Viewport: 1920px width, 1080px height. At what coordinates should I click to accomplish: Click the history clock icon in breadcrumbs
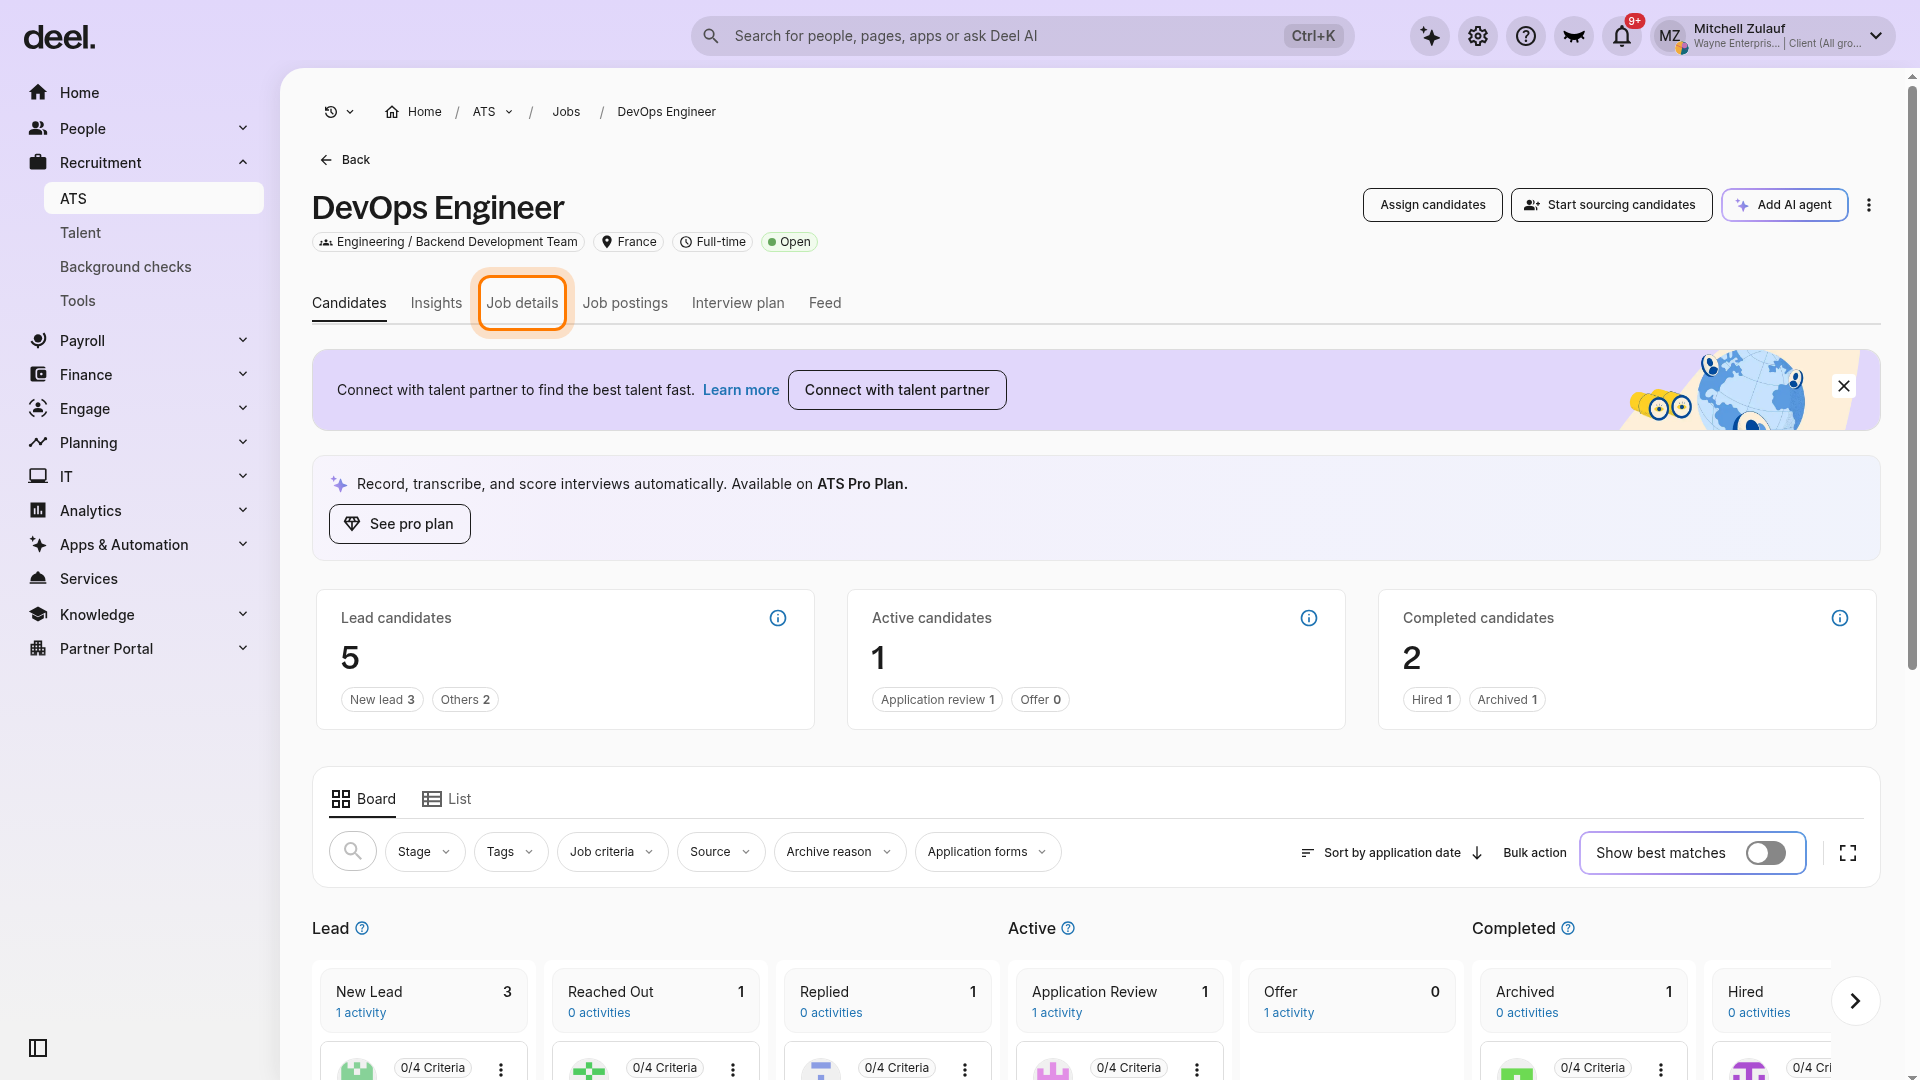331,112
